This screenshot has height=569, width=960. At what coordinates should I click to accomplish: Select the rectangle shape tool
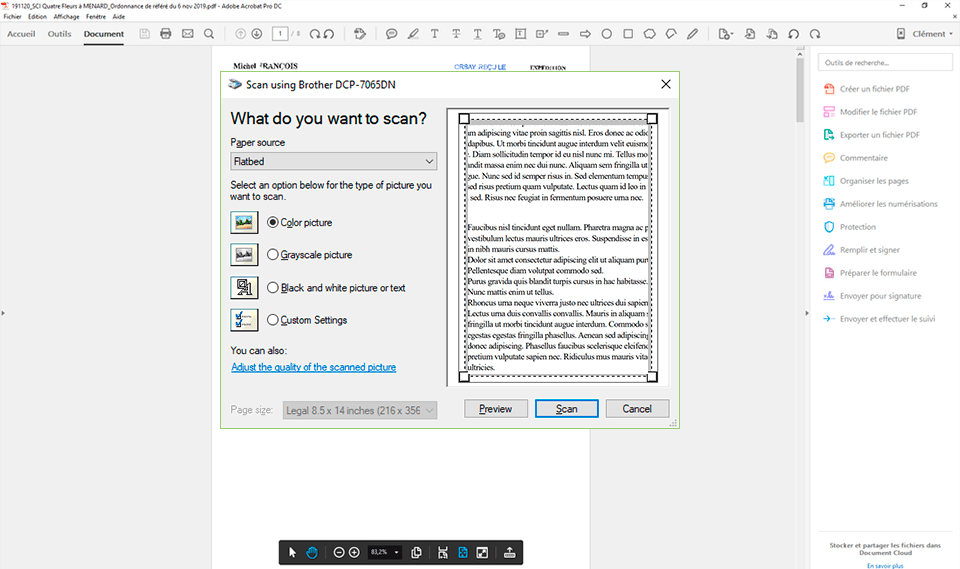click(628, 34)
